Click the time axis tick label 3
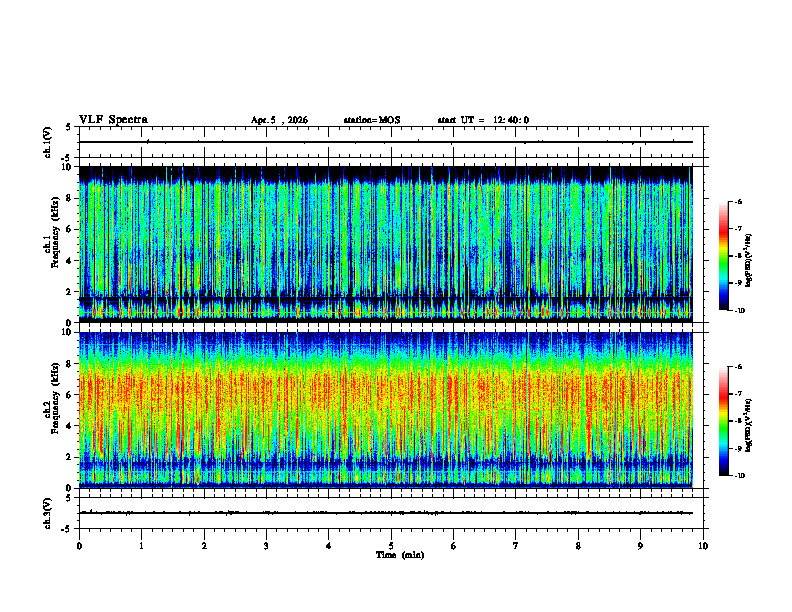This screenshot has width=792, height=612. pos(266,546)
